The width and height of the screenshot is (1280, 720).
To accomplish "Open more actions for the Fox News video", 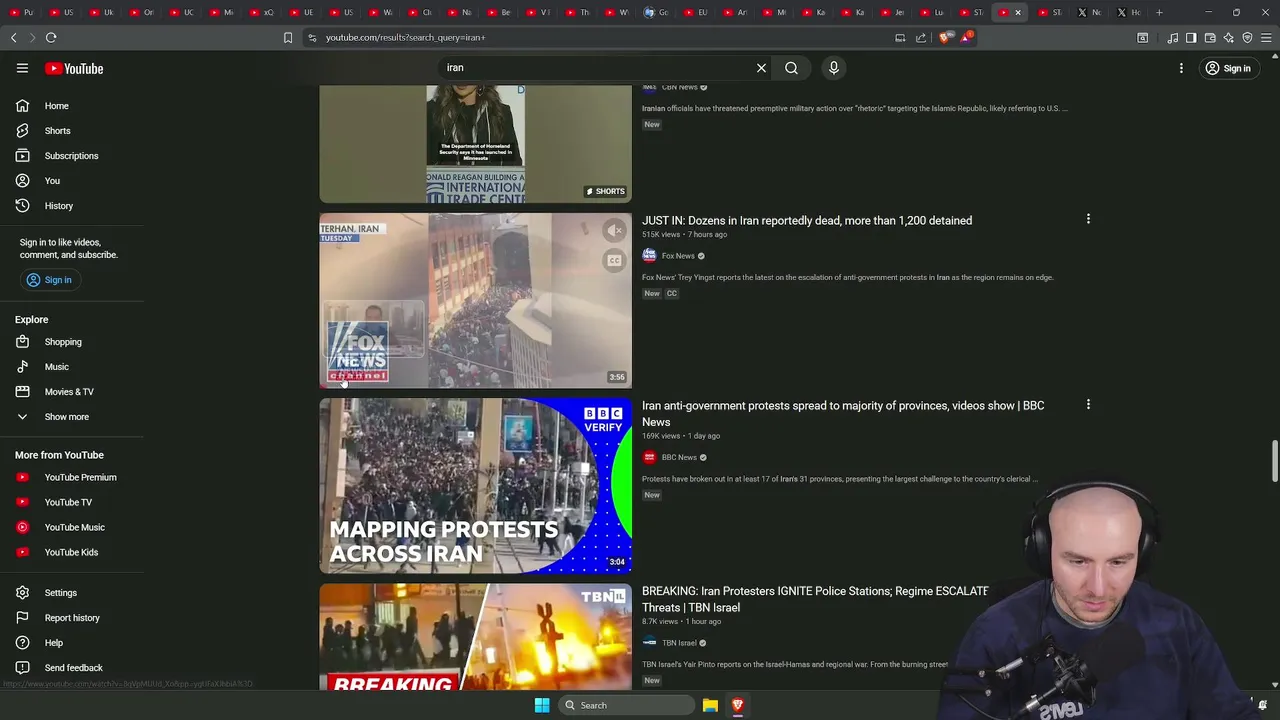I will (x=1088, y=219).
